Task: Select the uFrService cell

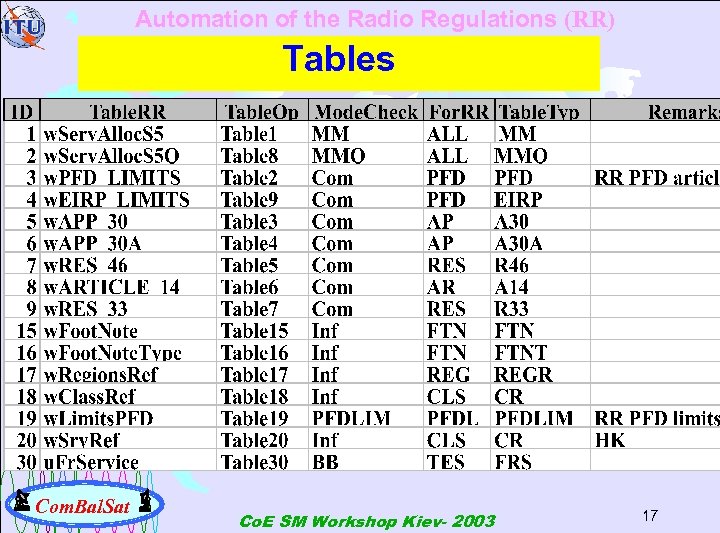Action: tap(128, 461)
